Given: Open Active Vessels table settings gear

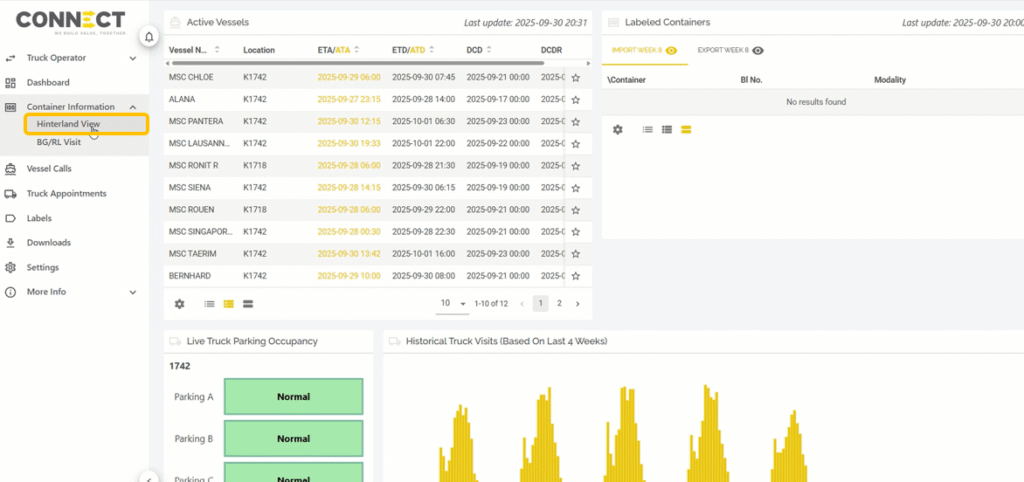Looking at the screenshot, I should 180,303.
